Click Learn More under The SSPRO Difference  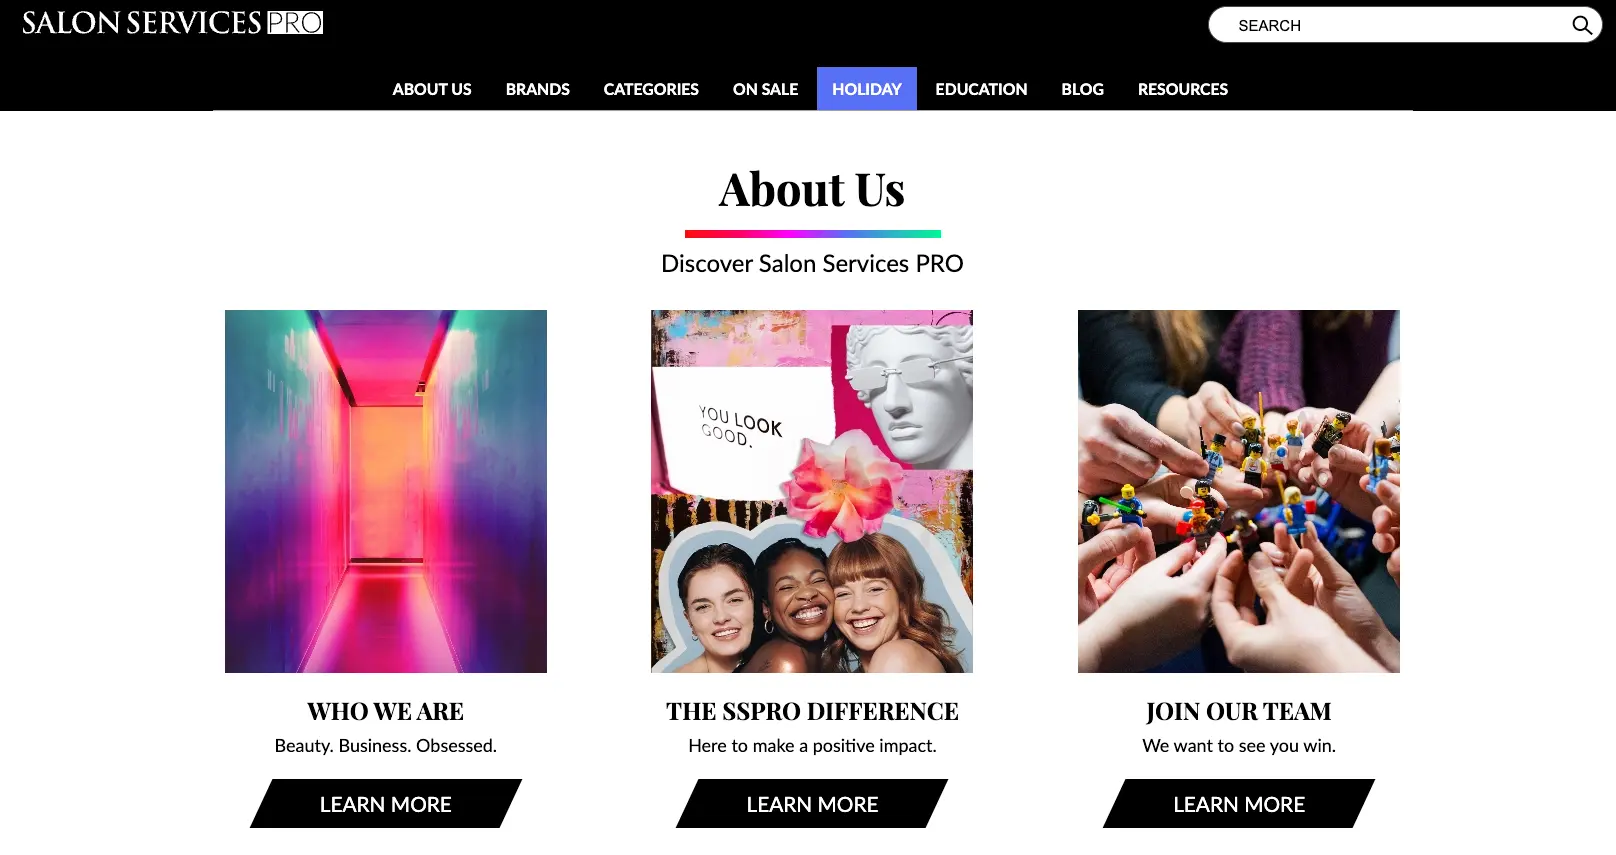(x=812, y=804)
